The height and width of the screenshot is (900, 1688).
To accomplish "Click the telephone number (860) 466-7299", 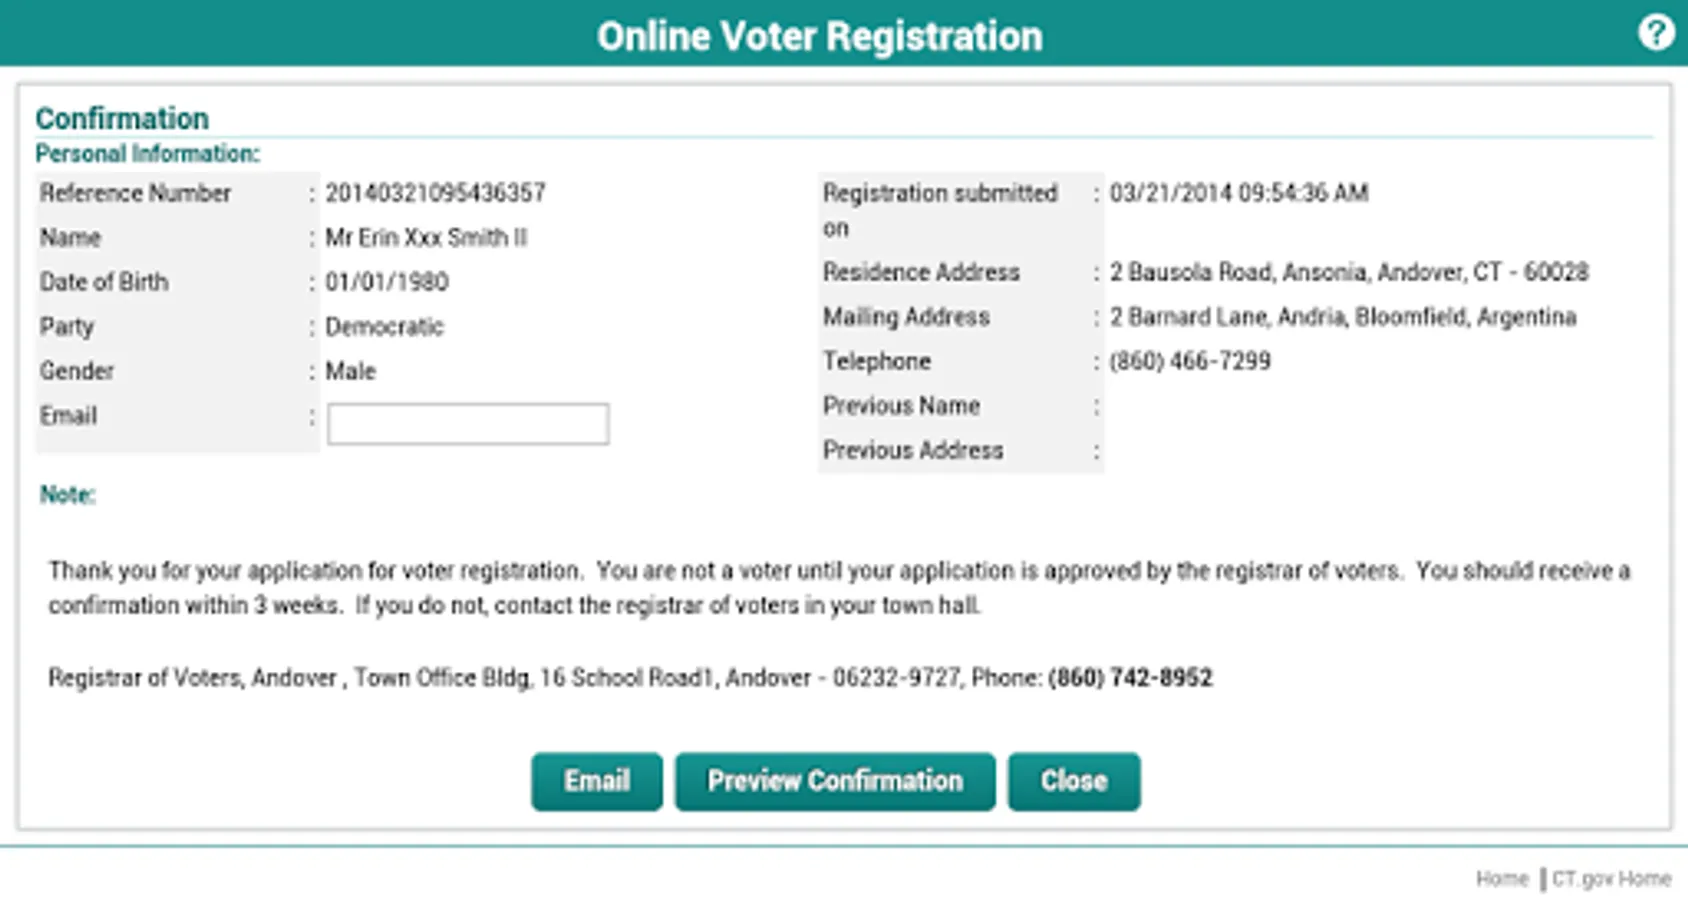I will pyautogui.click(x=1189, y=361).
